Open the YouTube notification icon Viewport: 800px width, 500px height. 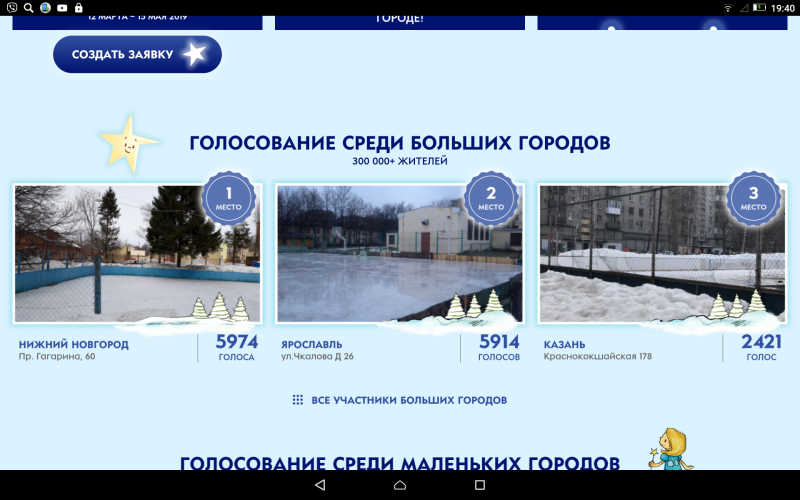62,8
